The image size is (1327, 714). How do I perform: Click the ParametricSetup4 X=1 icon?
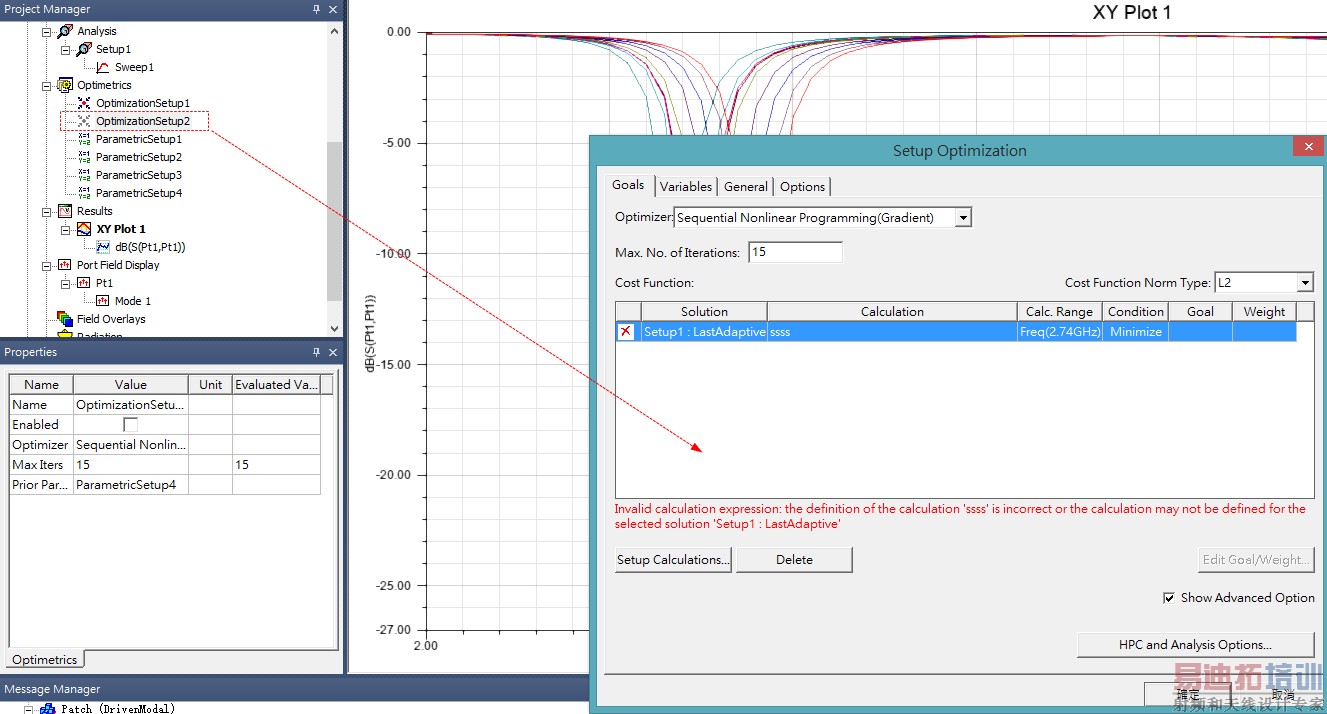pos(84,193)
